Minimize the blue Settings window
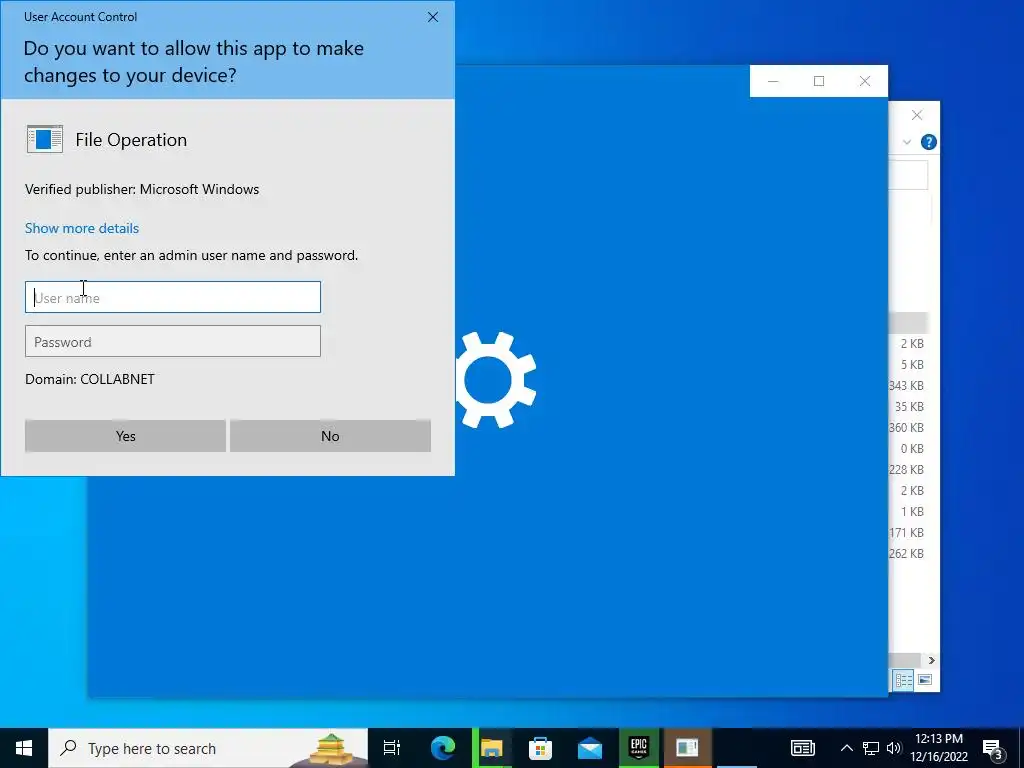 pos(773,81)
